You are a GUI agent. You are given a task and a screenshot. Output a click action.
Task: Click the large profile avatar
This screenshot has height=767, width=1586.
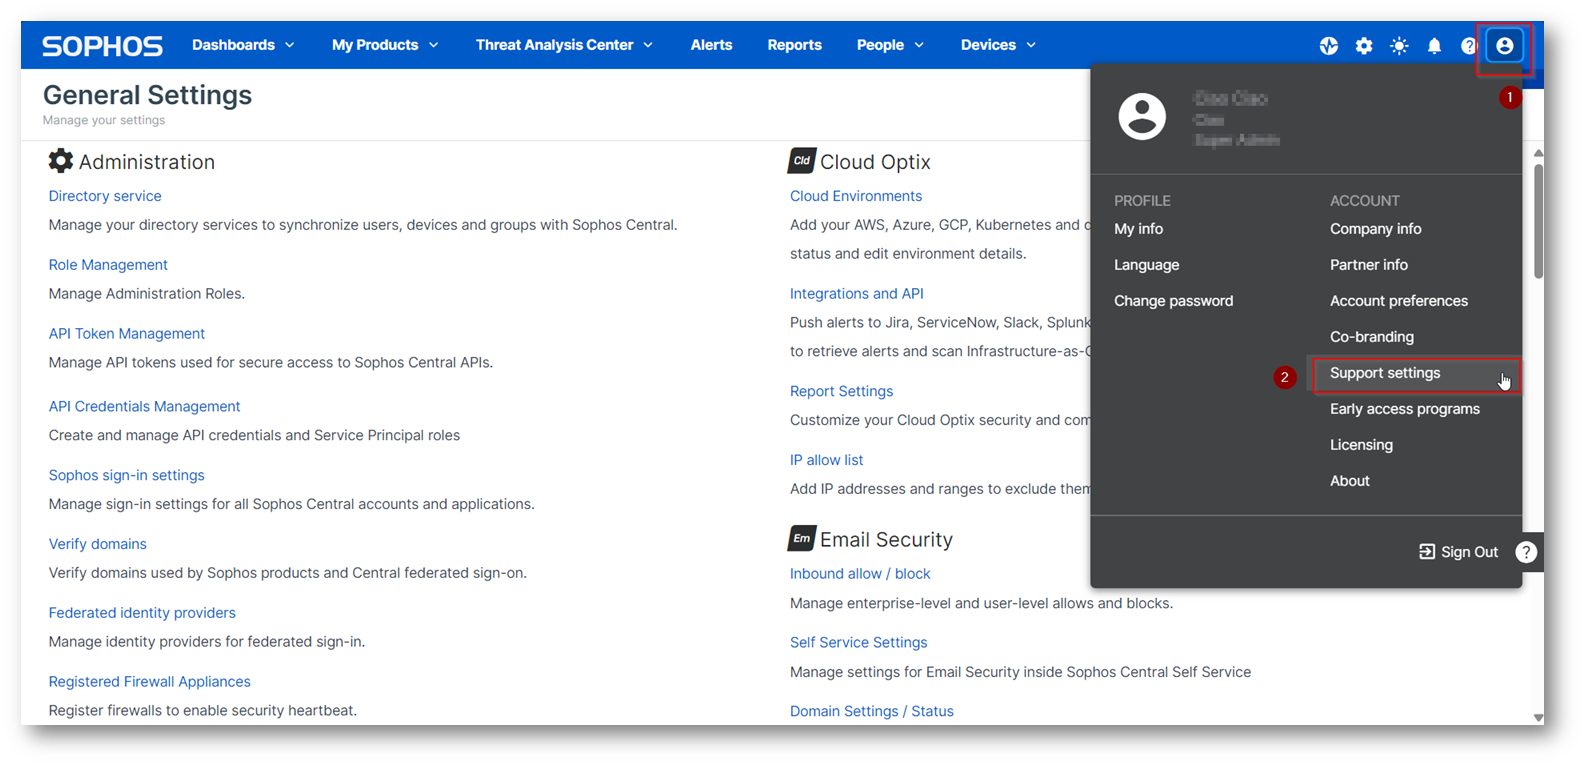coord(1142,117)
